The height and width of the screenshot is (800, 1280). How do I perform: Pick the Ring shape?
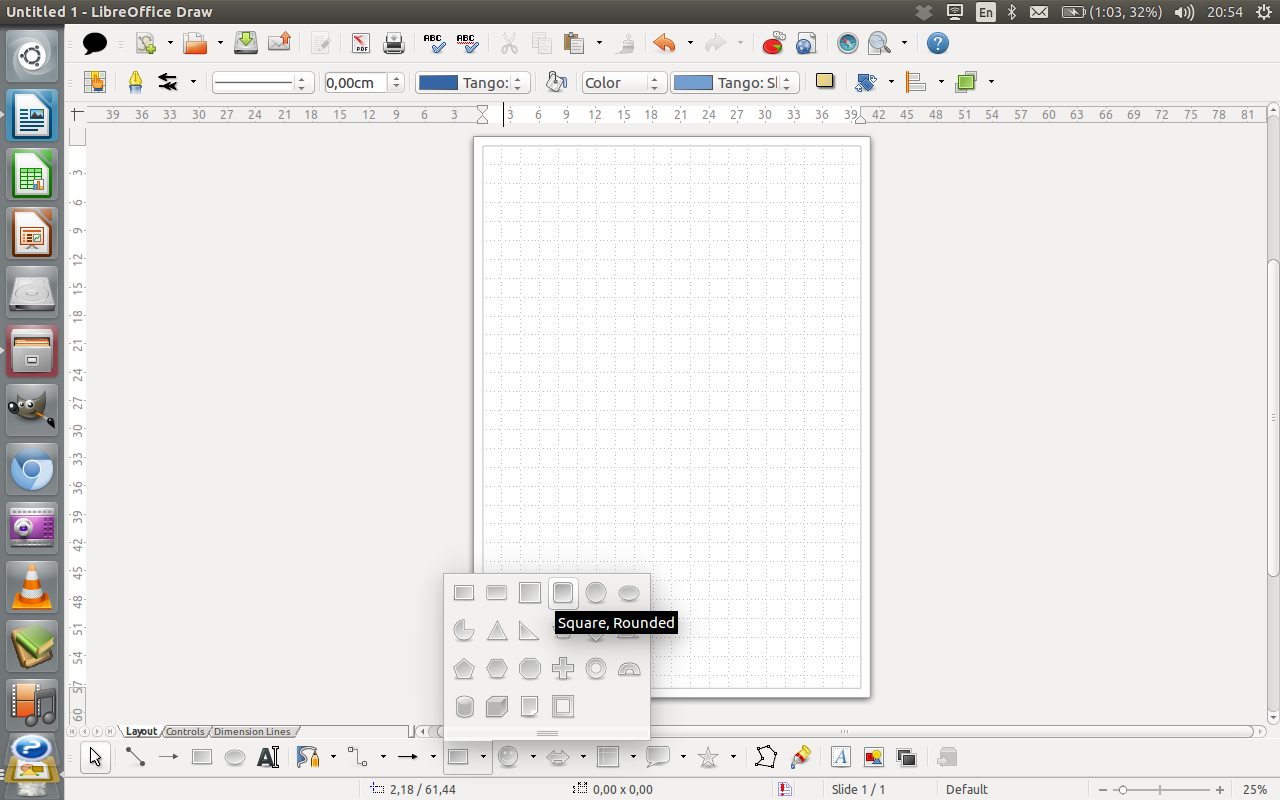pyautogui.click(x=596, y=669)
